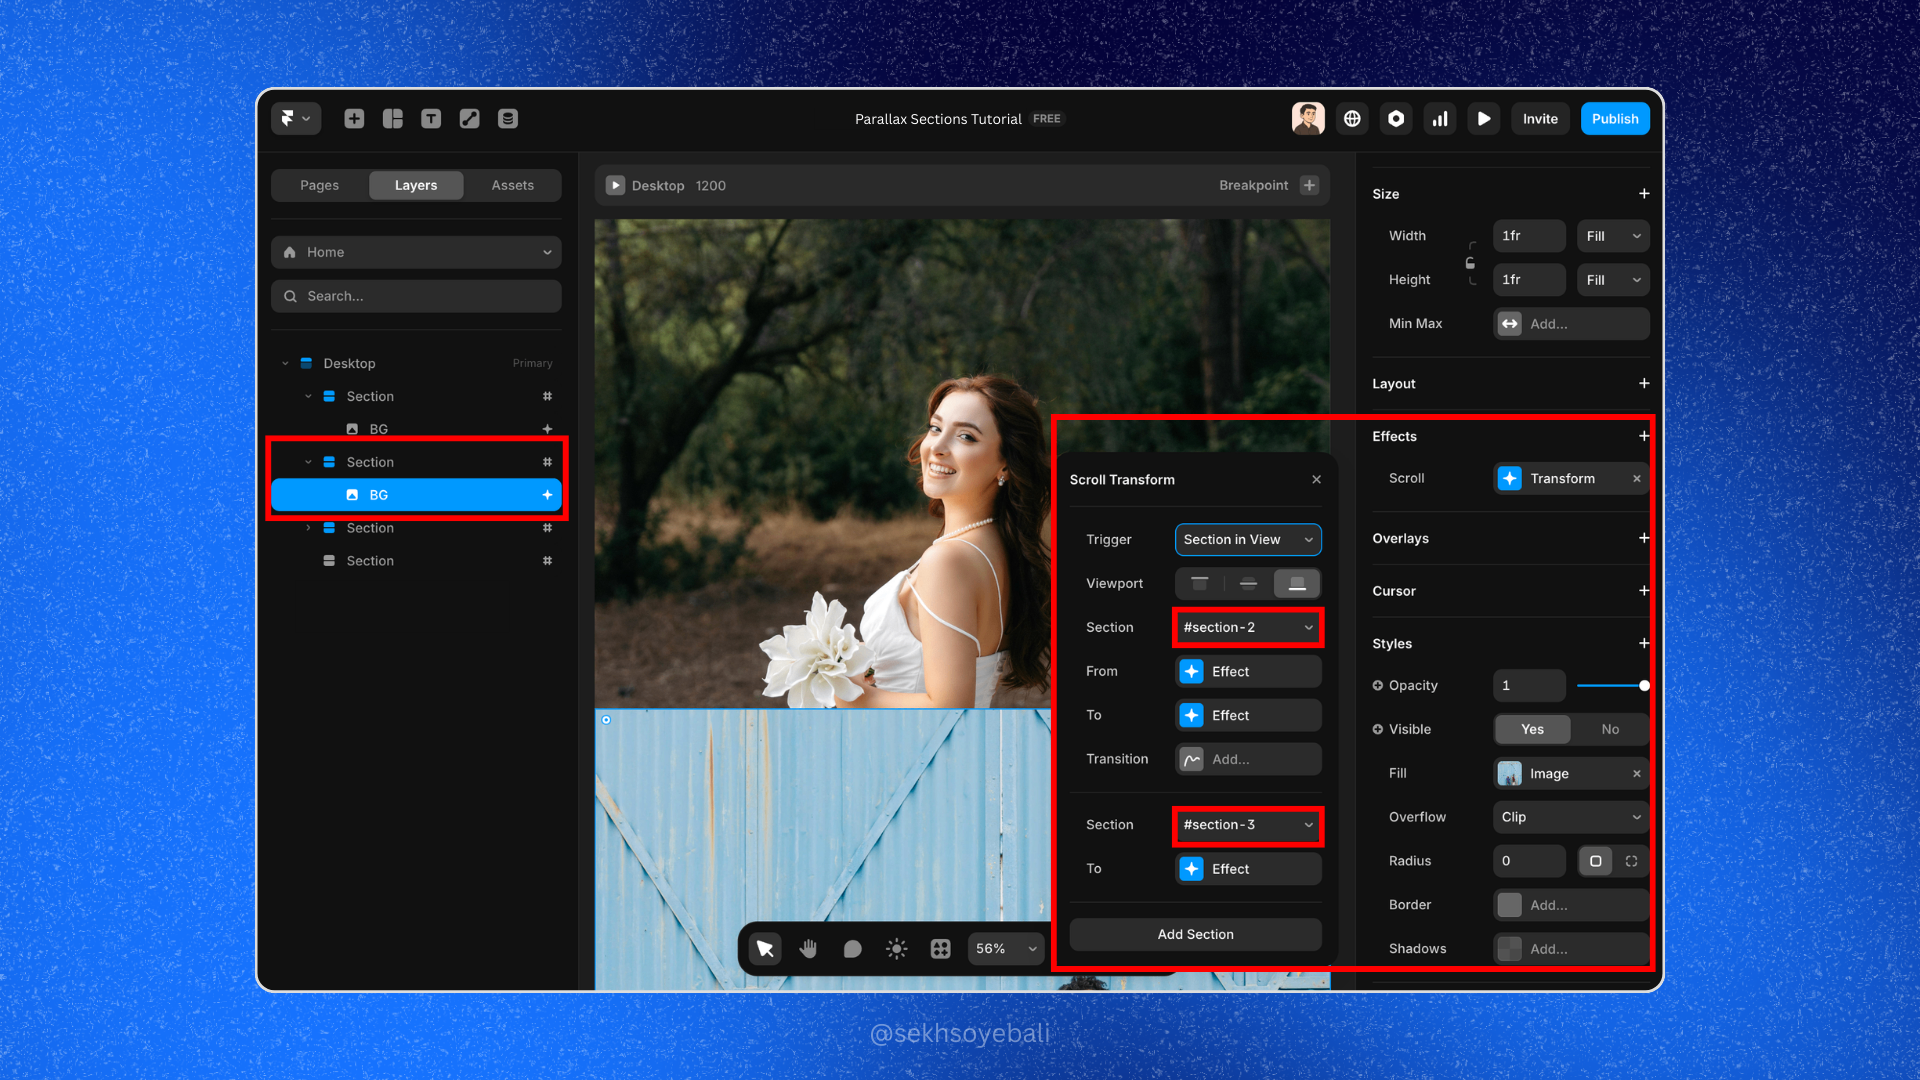The height and width of the screenshot is (1080, 1920).
Task: Open the Trigger Section in View dropdown
Action: point(1247,540)
